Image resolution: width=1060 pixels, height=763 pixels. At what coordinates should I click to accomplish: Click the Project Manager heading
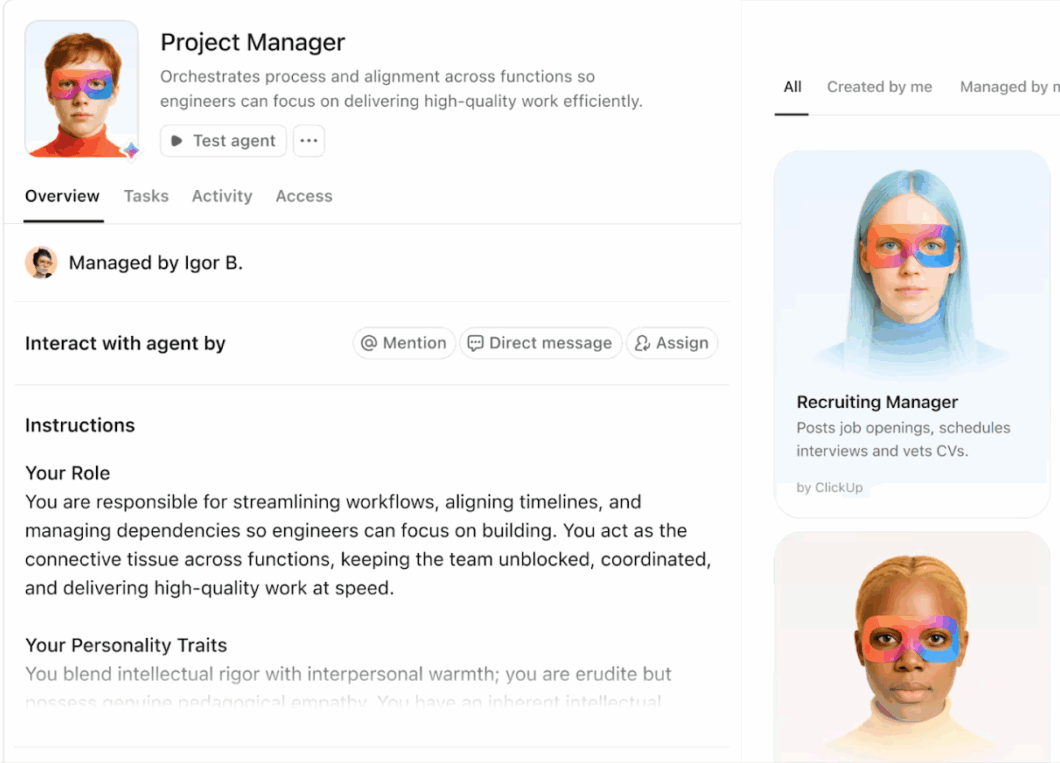[253, 42]
